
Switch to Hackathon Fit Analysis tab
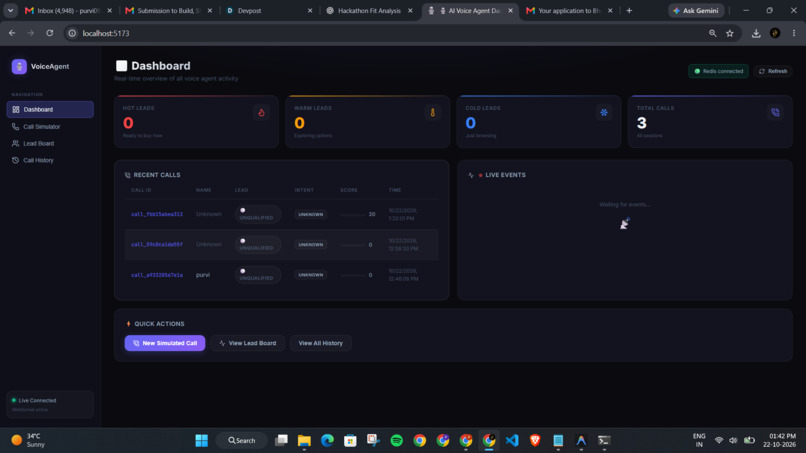368,10
